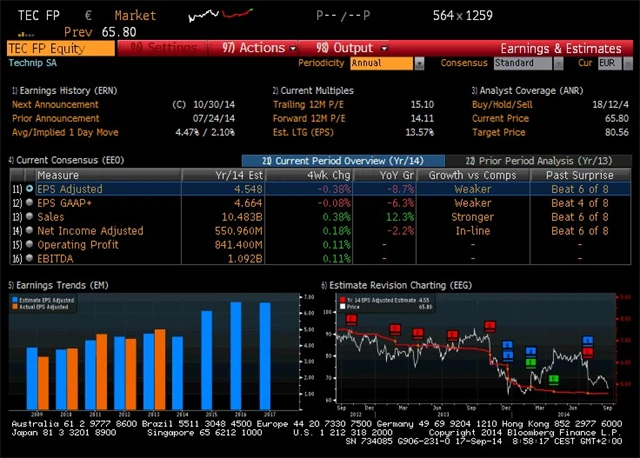Click the orange Actual EPS Adjusted legend swatch
The image size is (640, 458).
point(16,307)
